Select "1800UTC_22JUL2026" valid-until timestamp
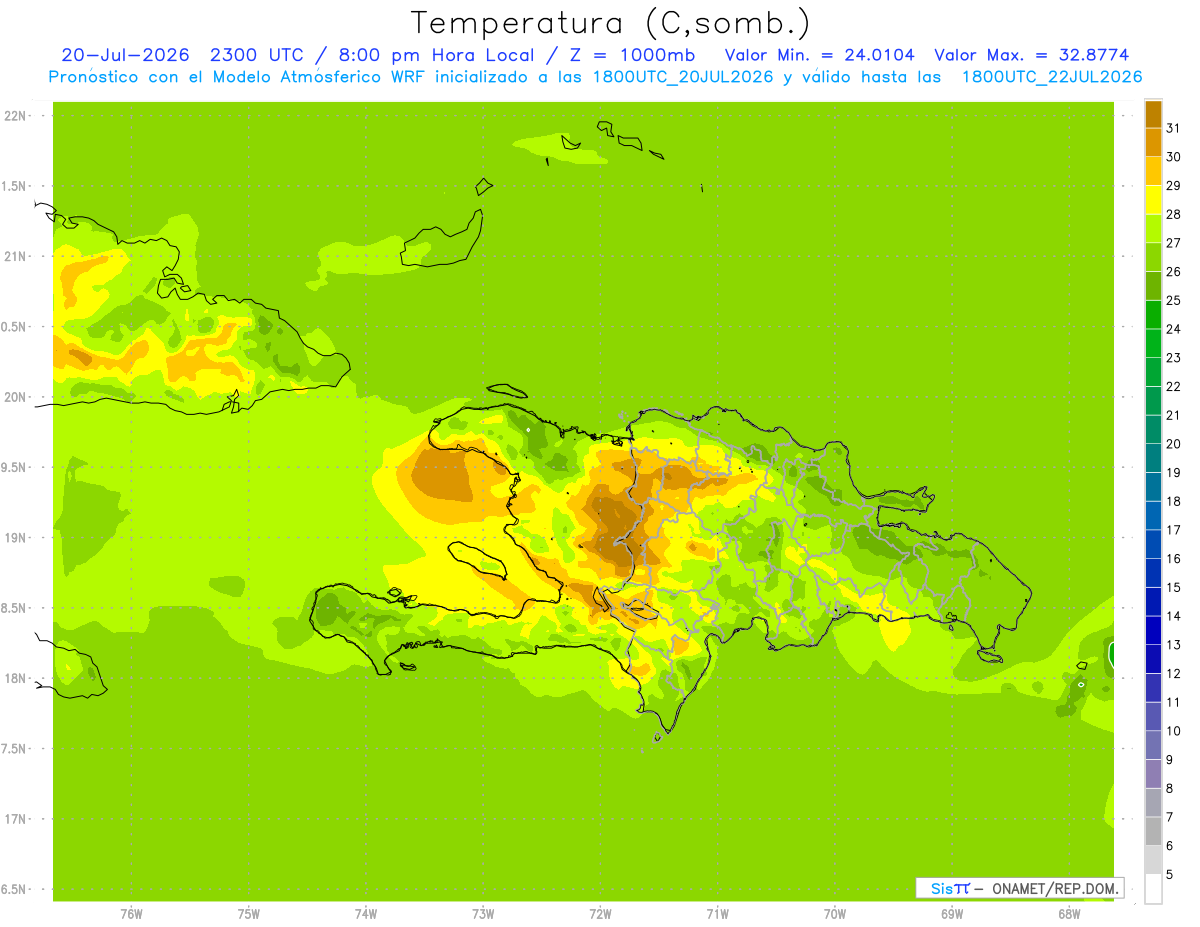 coord(1051,77)
